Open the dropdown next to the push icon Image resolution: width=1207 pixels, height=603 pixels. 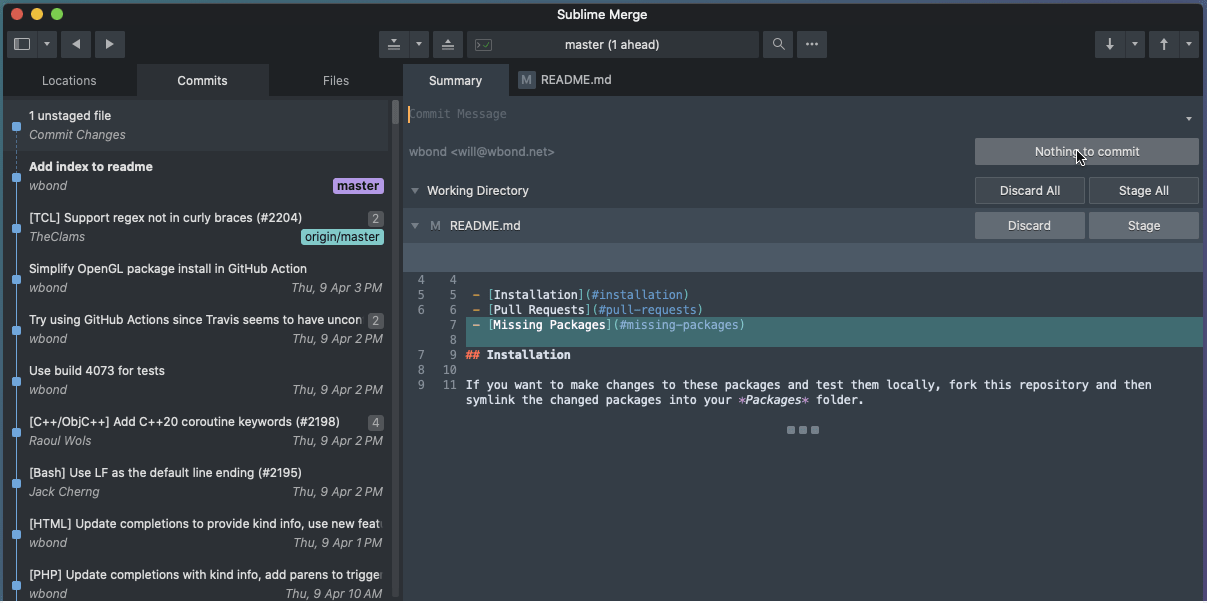tap(417, 44)
